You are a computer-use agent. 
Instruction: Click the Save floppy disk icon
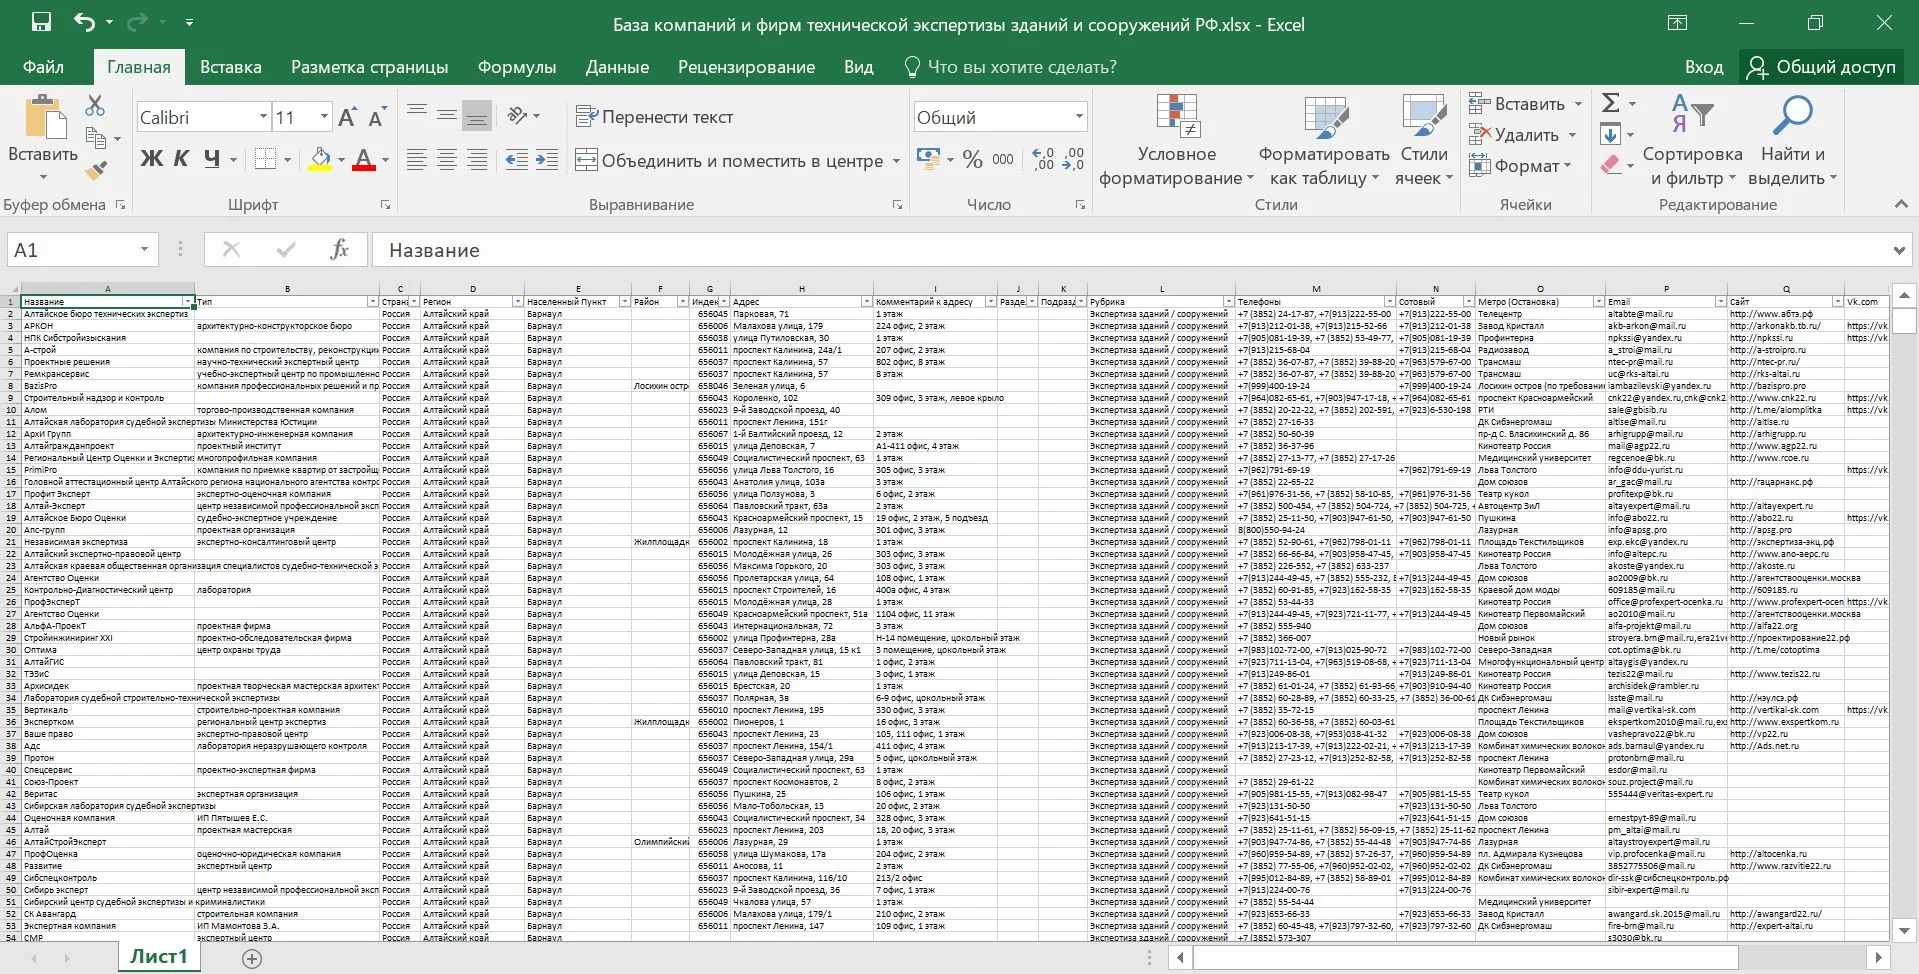point(42,23)
